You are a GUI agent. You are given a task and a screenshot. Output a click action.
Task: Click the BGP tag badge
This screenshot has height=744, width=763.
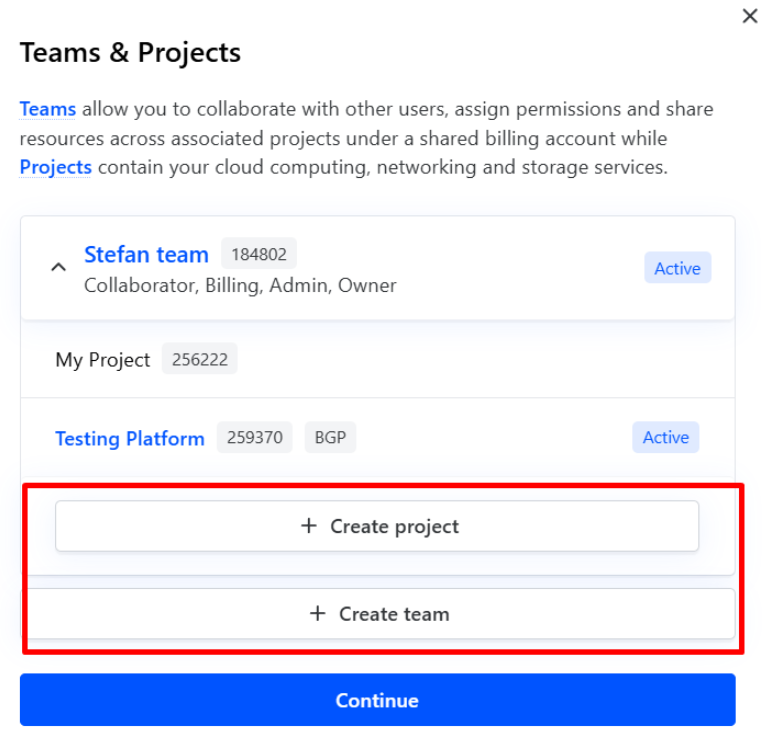pos(330,438)
